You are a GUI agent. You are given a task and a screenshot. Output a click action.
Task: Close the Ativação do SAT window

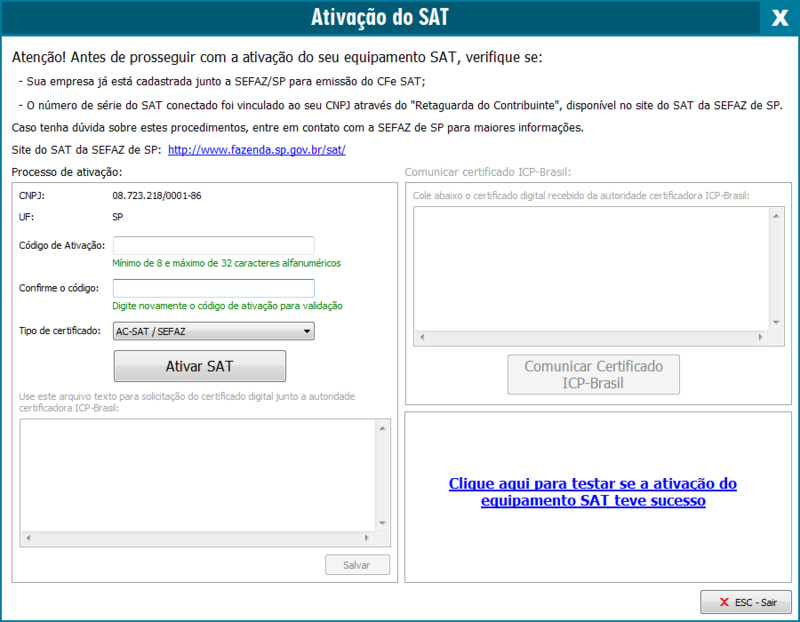[779, 17]
